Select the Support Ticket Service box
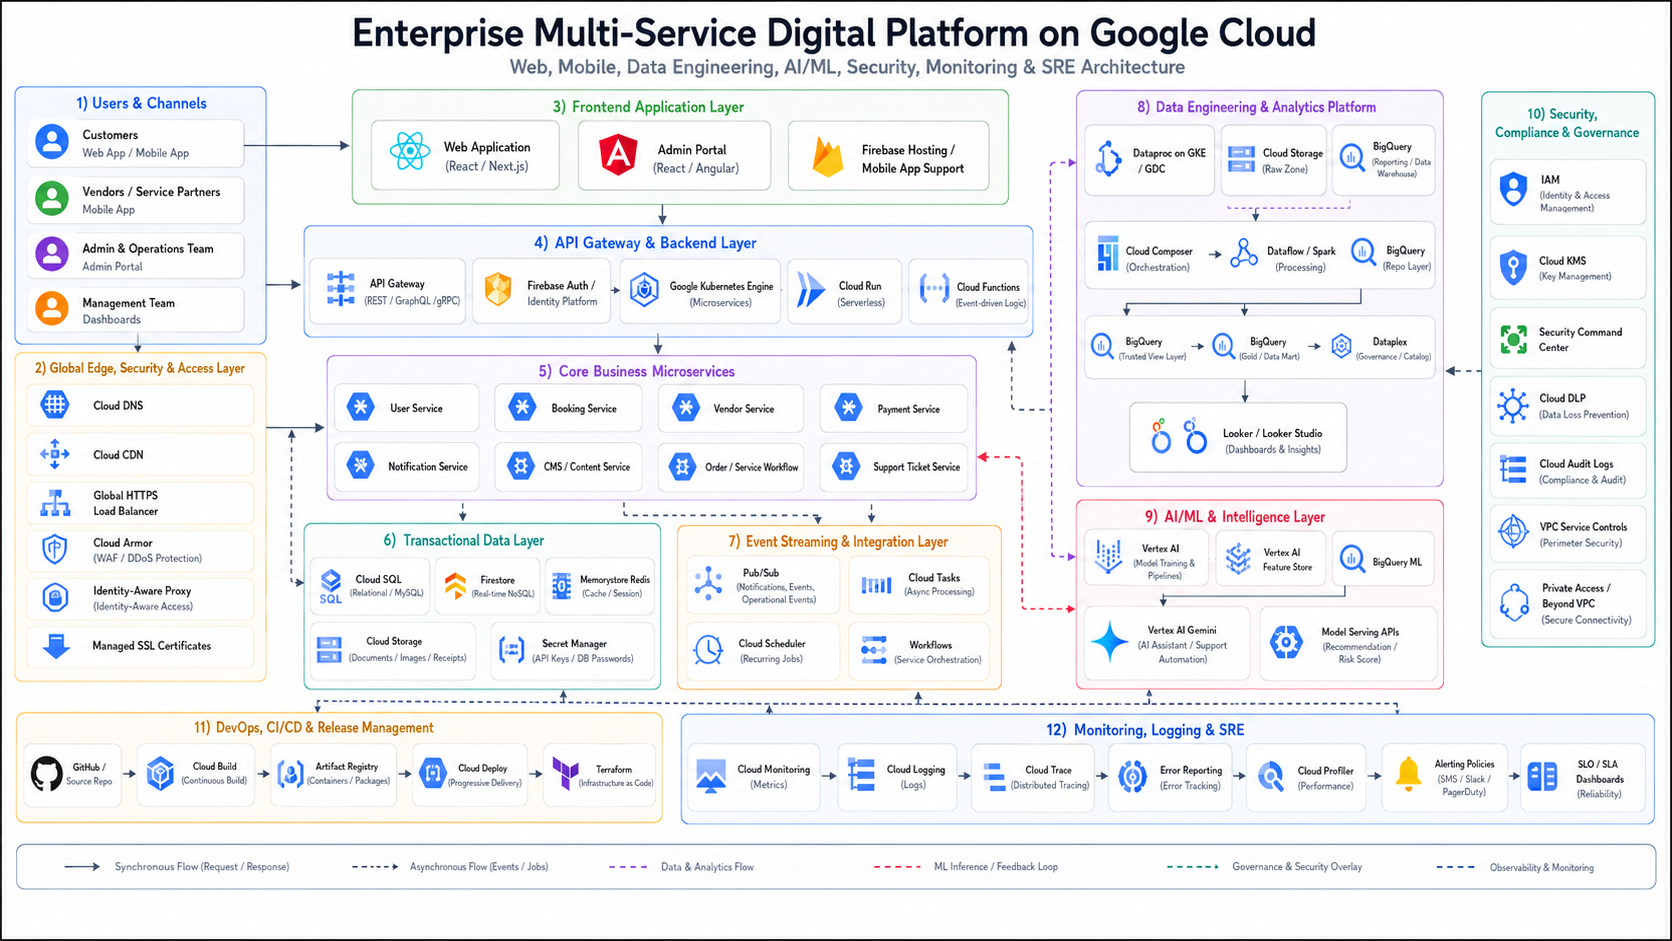Image resolution: width=1672 pixels, height=941 pixels. point(894,467)
